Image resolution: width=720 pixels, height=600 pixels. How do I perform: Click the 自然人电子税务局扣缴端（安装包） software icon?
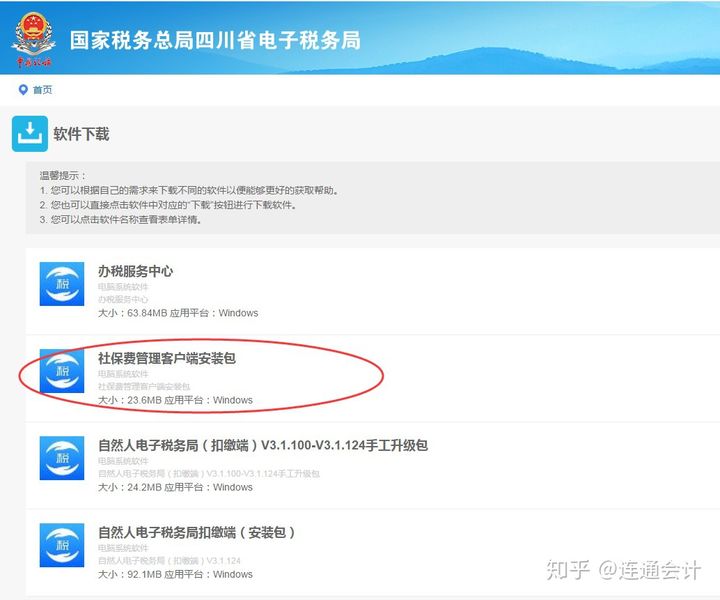point(62,545)
